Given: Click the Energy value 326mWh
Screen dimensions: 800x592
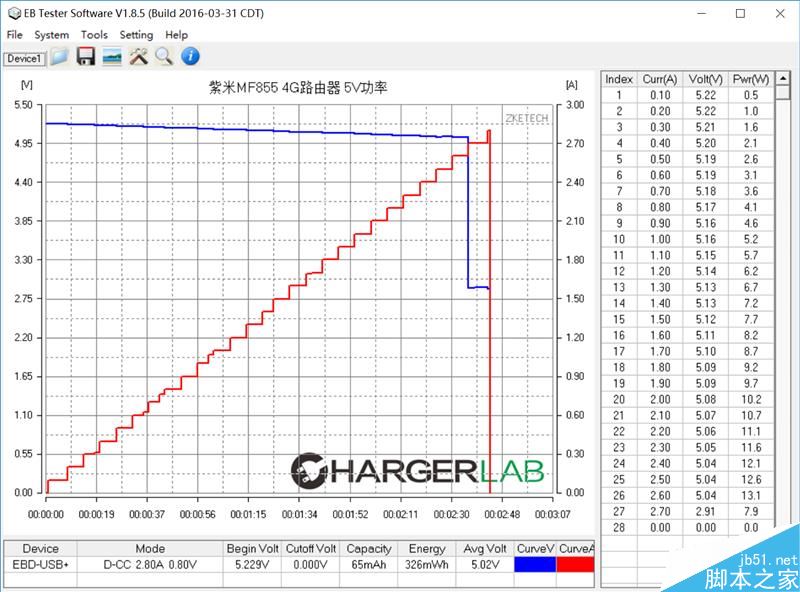Looking at the screenshot, I should coord(427,564).
